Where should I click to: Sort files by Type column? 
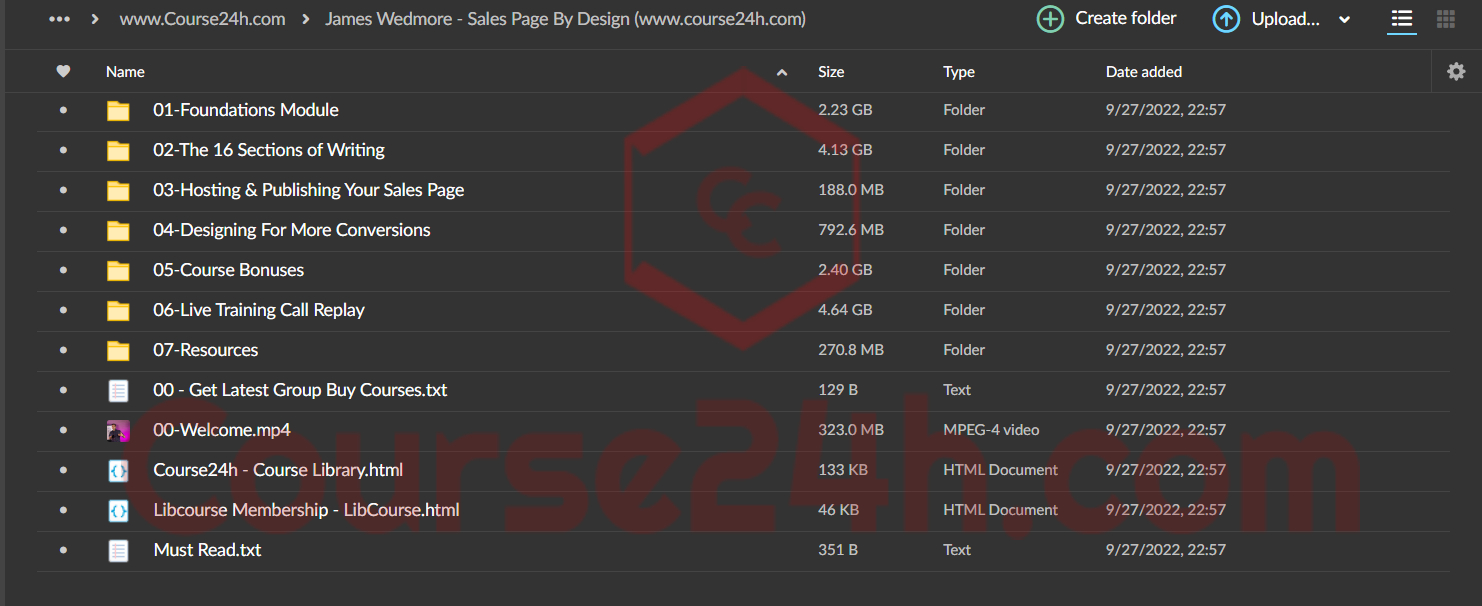959,72
